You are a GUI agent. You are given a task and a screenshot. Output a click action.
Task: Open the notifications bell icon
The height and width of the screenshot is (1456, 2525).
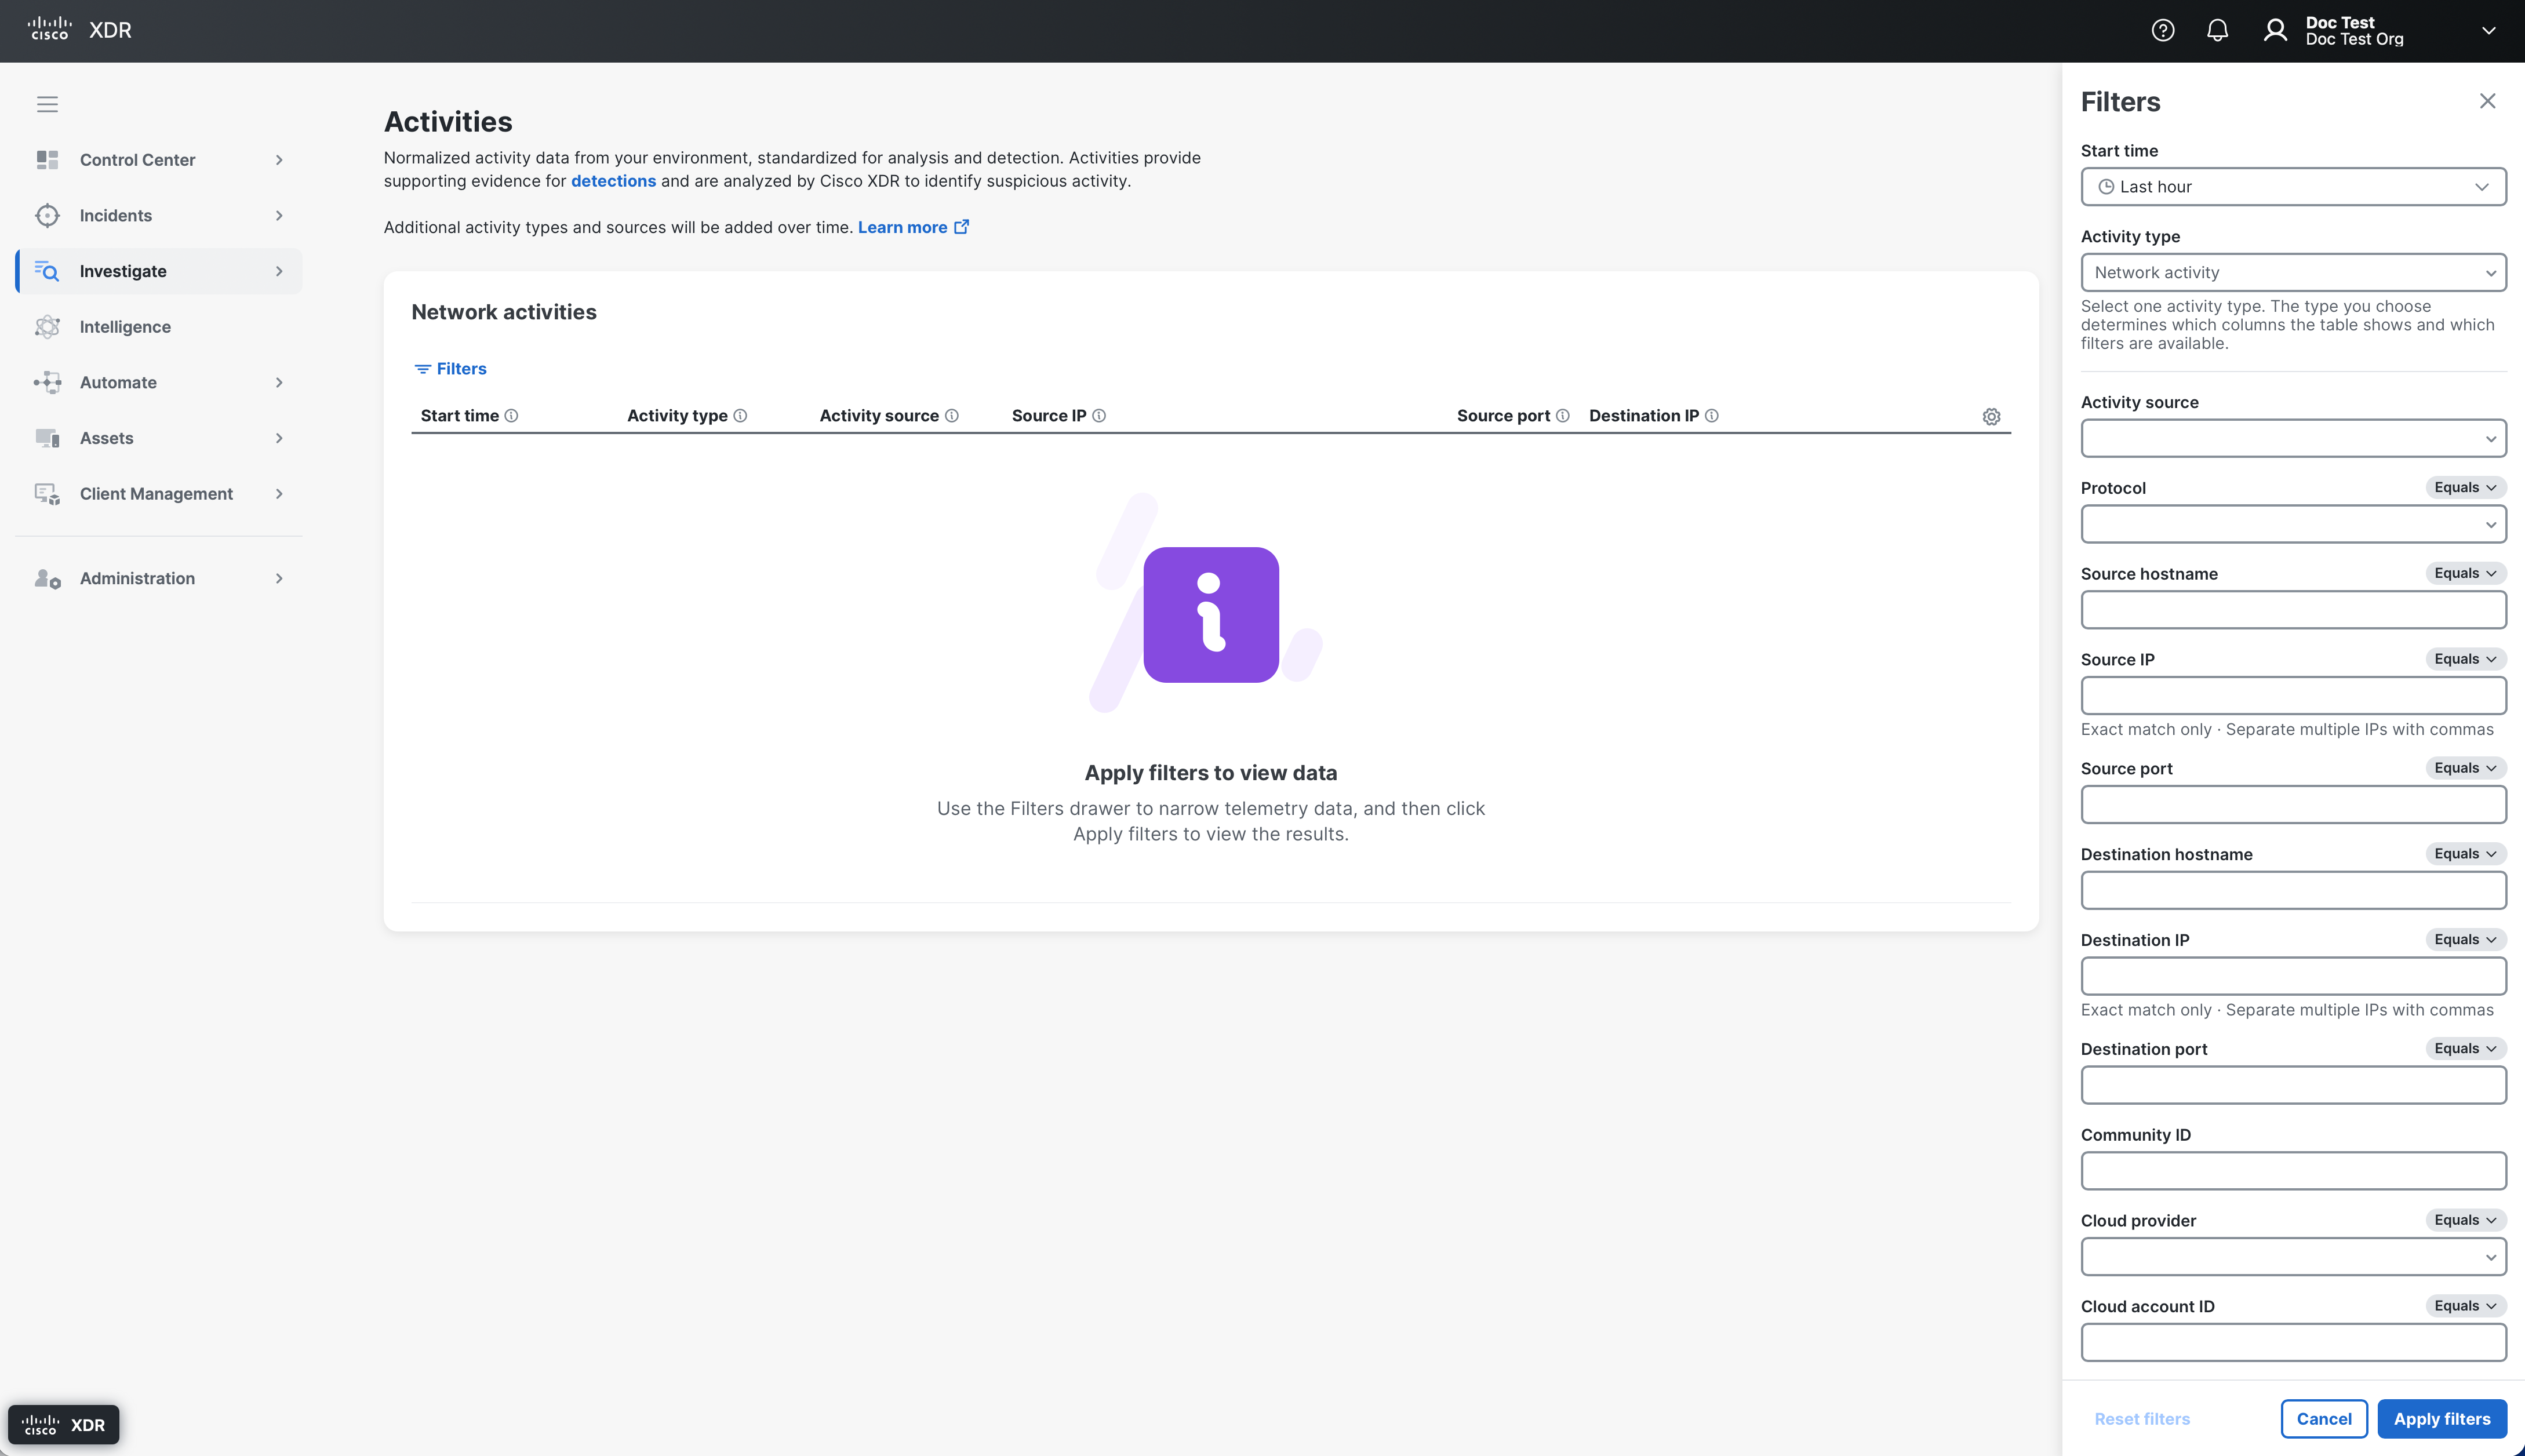[2217, 30]
